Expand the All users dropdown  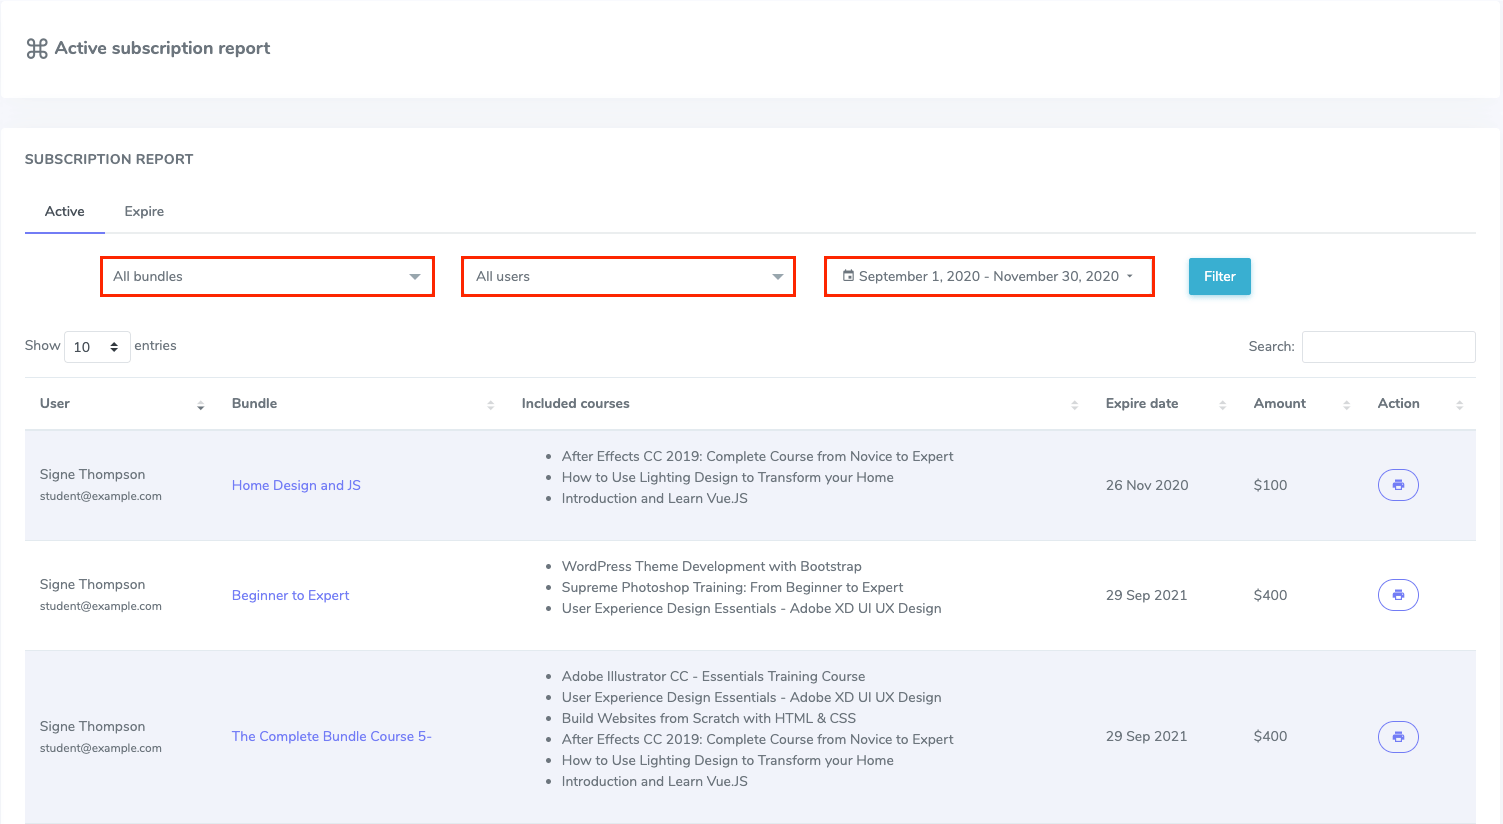[628, 277]
